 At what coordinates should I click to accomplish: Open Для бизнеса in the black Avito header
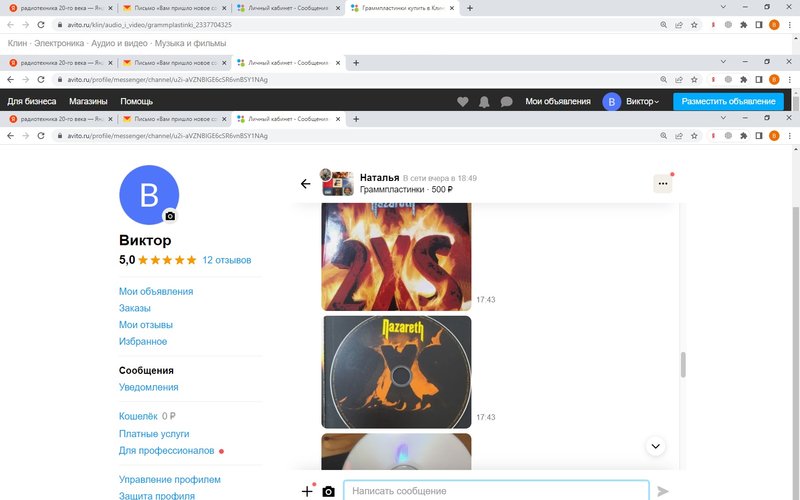(32, 102)
